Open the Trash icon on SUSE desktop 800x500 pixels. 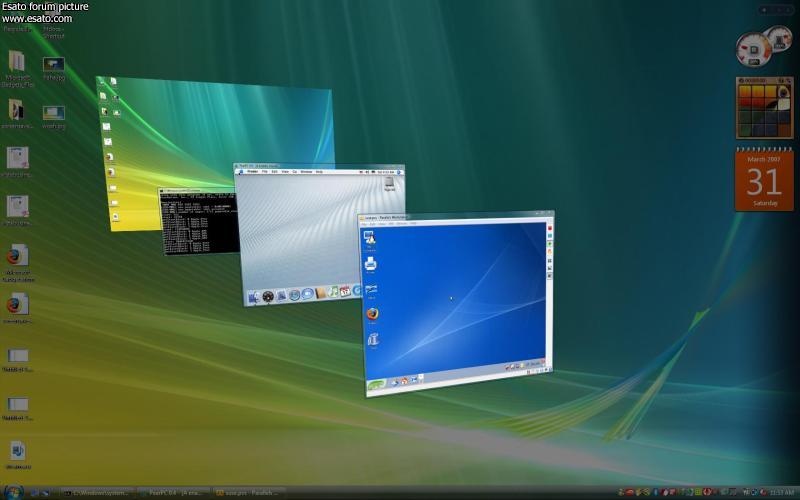click(x=373, y=339)
